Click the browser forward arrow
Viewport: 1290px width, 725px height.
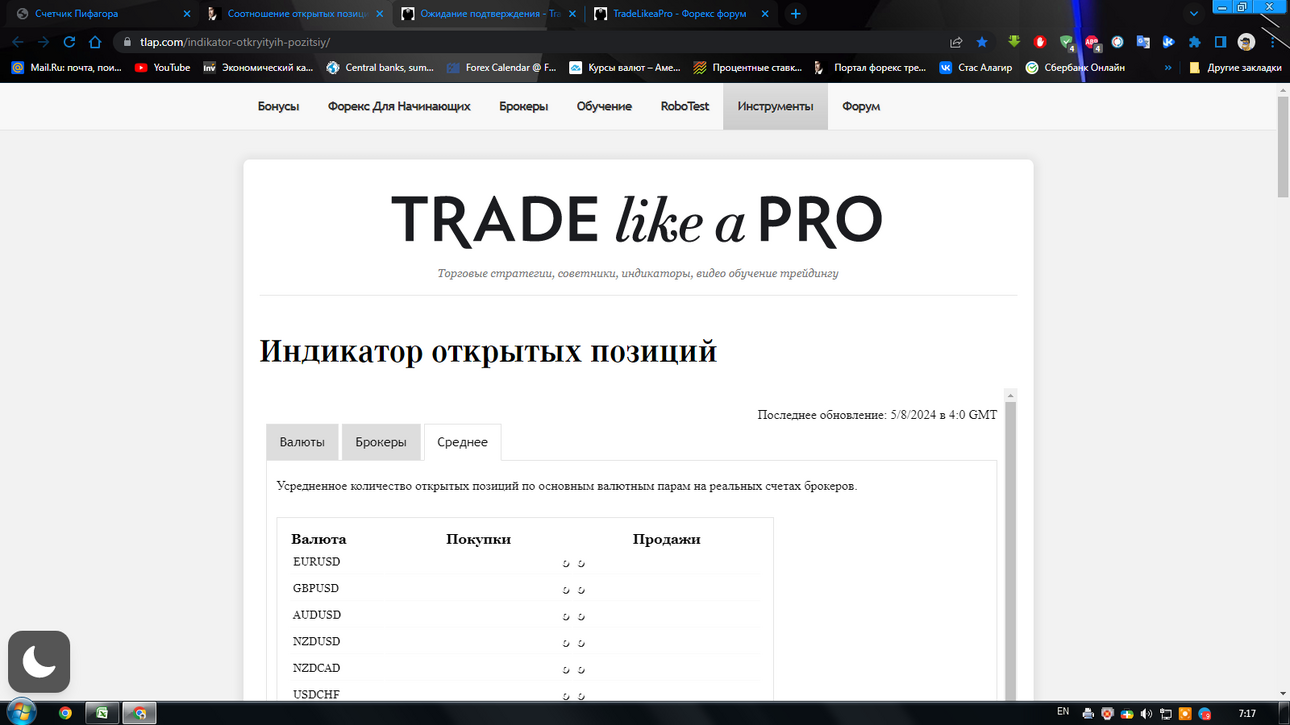pyautogui.click(x=43, y=42)
